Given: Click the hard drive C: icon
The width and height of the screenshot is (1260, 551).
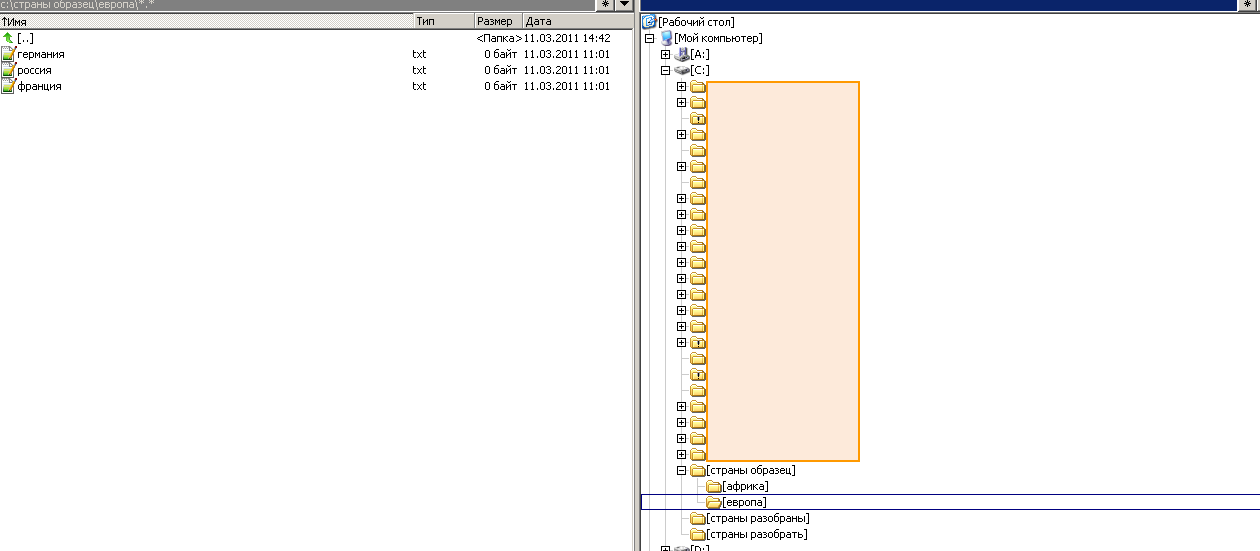Looking at the screenshot, I should pos(682,70).
